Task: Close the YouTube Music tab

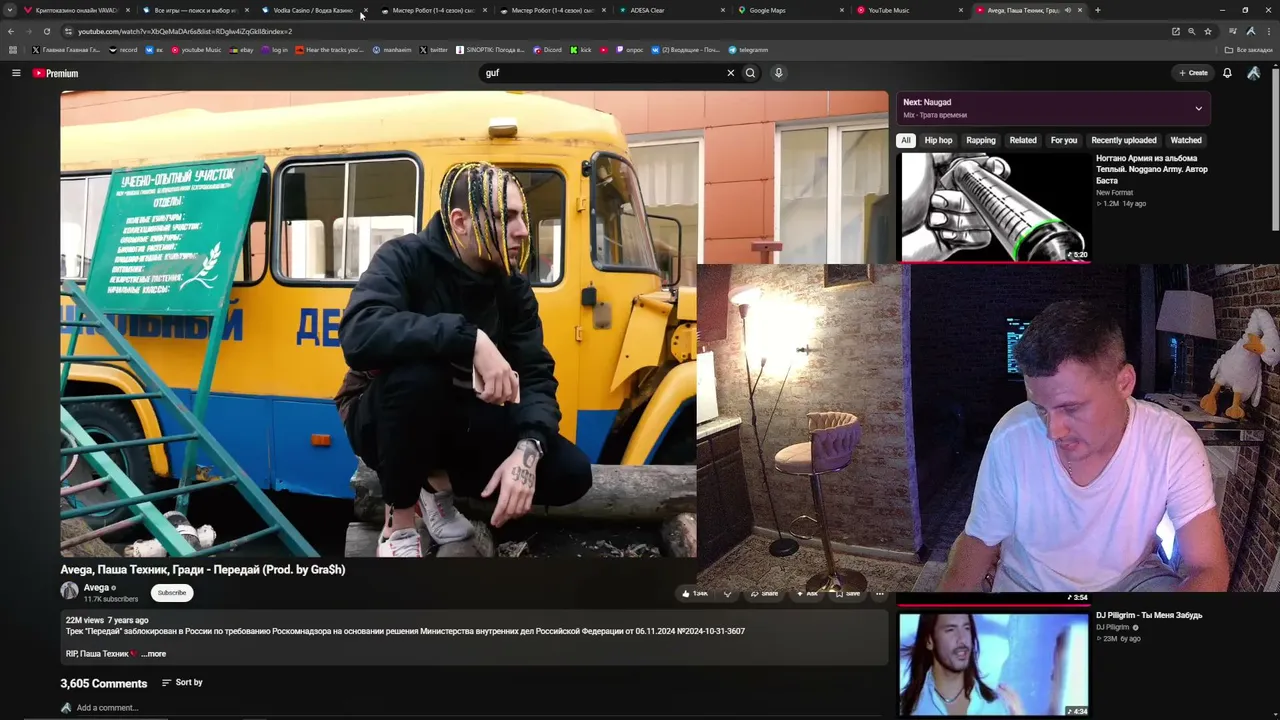Action: [961, 10]
